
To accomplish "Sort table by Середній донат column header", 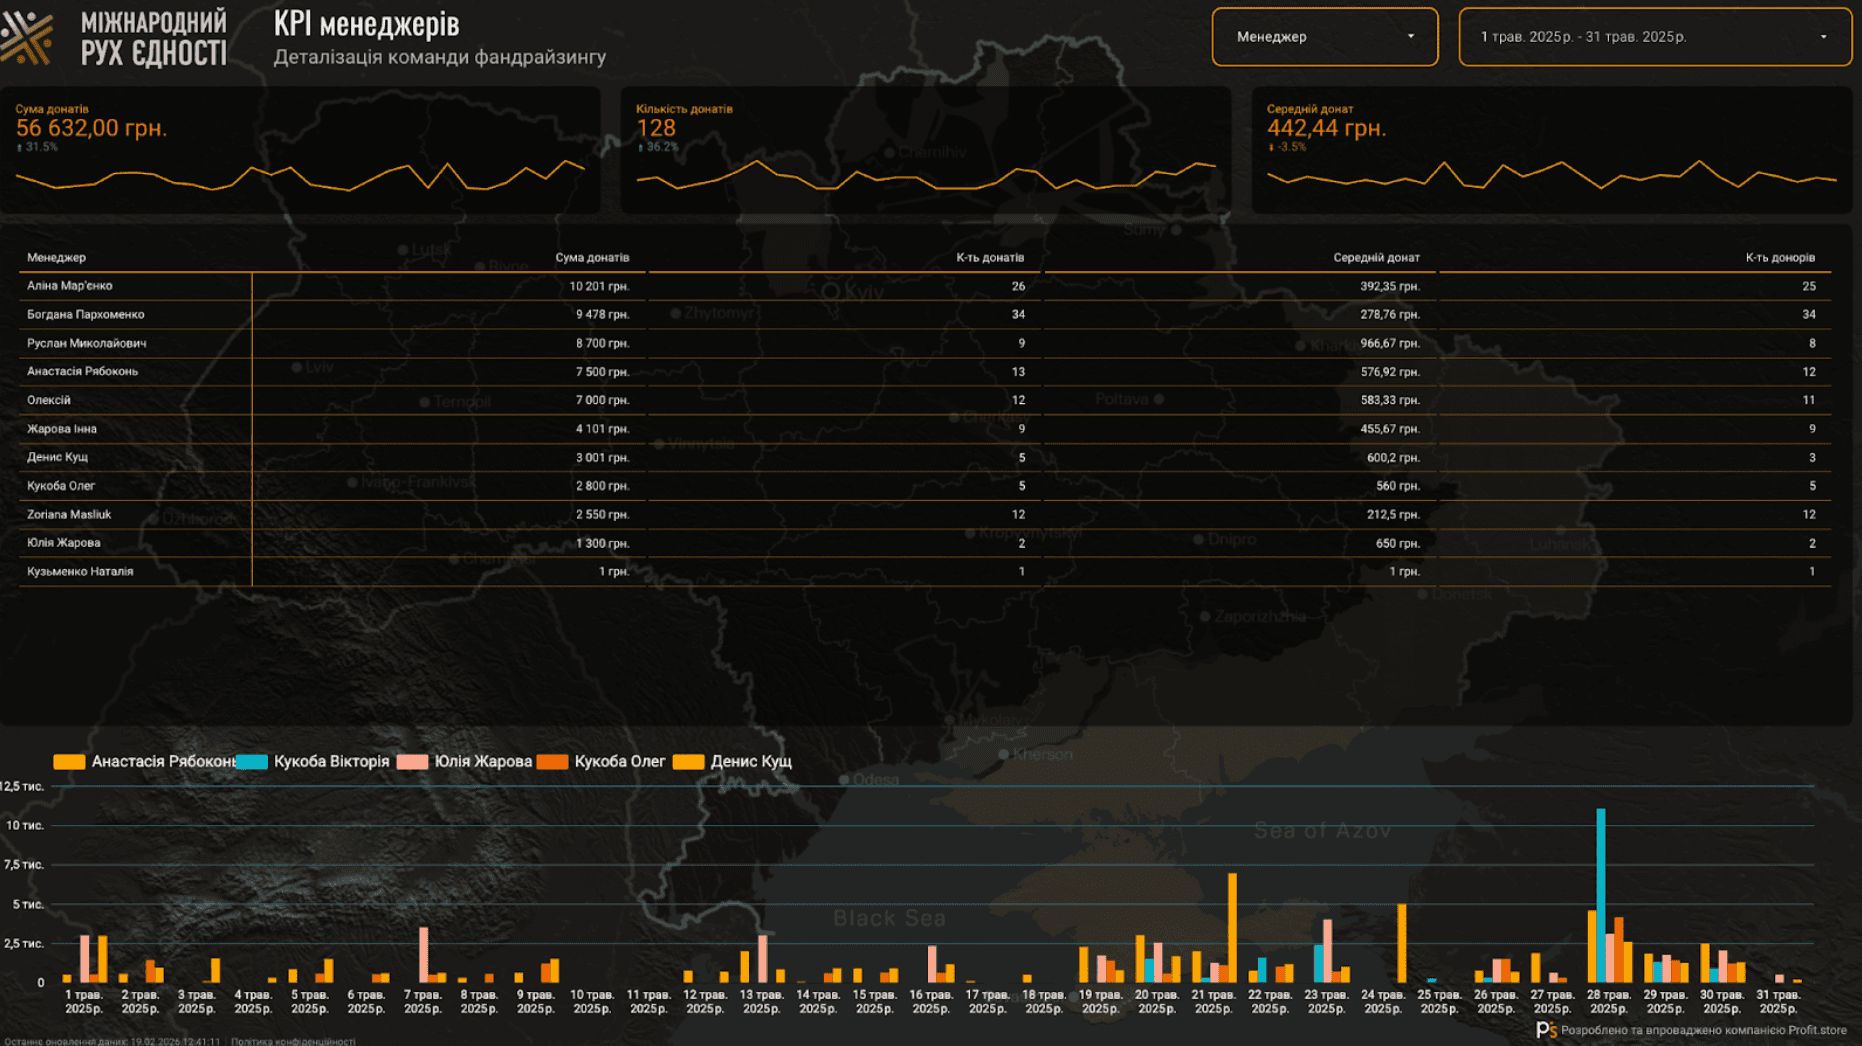I will tap(1375, 258).
